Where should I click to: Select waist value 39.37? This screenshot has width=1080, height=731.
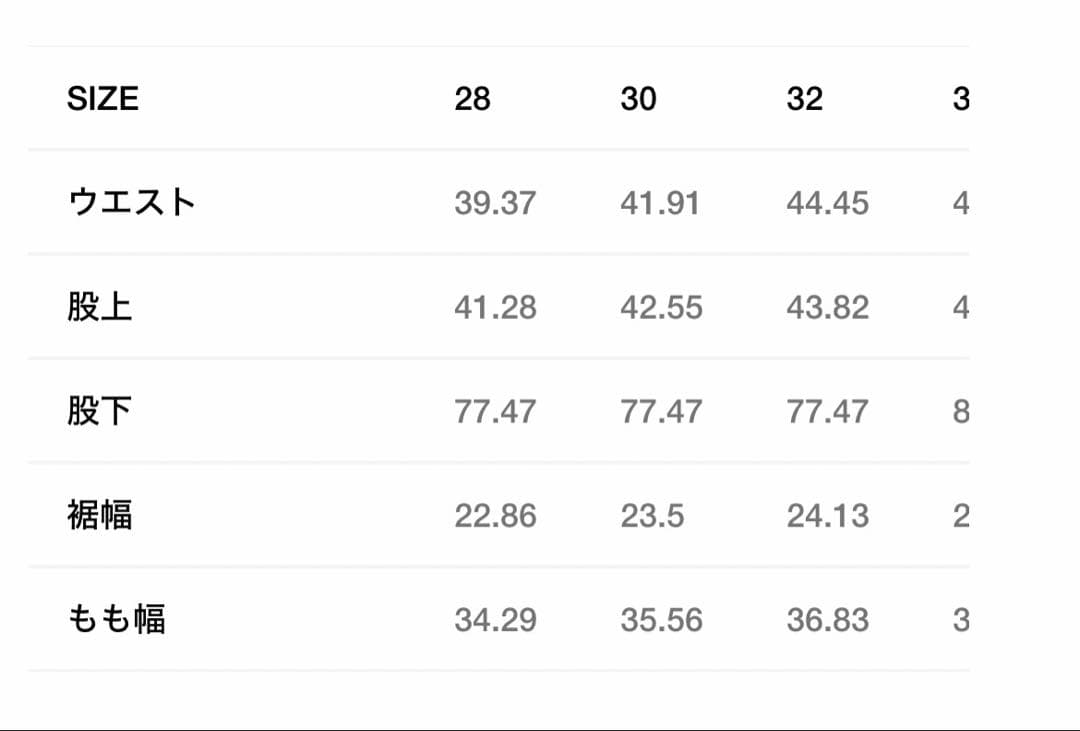tap(495, 203)
